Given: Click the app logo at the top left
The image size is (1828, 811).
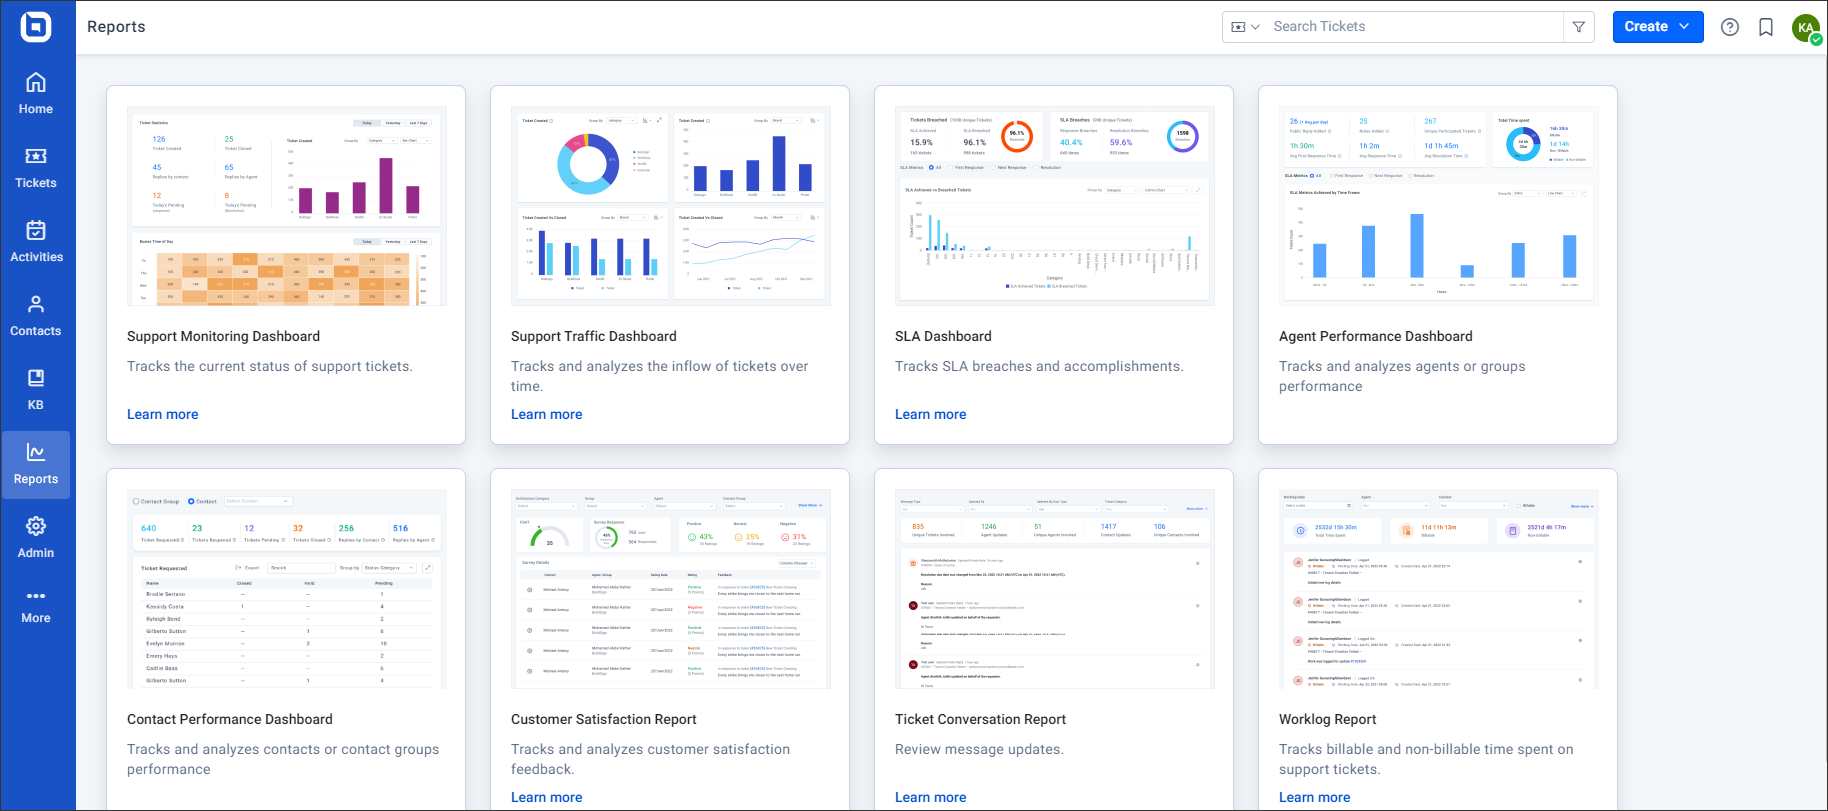Looking at the screenshot, I should pos(36,26).
